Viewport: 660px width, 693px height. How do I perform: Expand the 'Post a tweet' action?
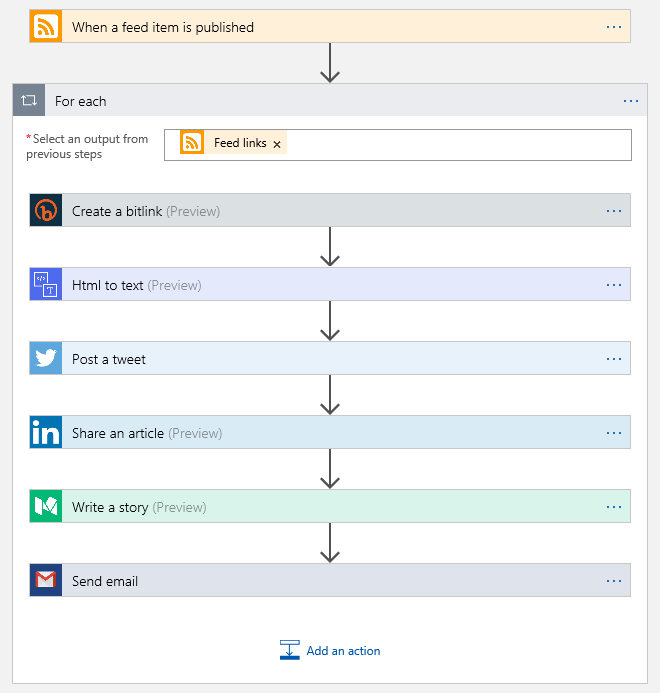(330, 358)
